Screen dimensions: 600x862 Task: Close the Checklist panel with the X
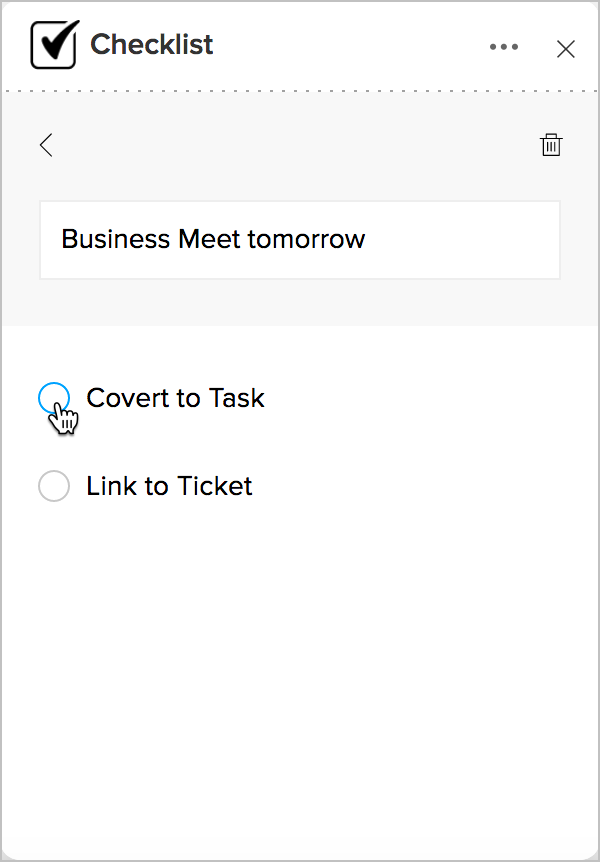point(566,48)
